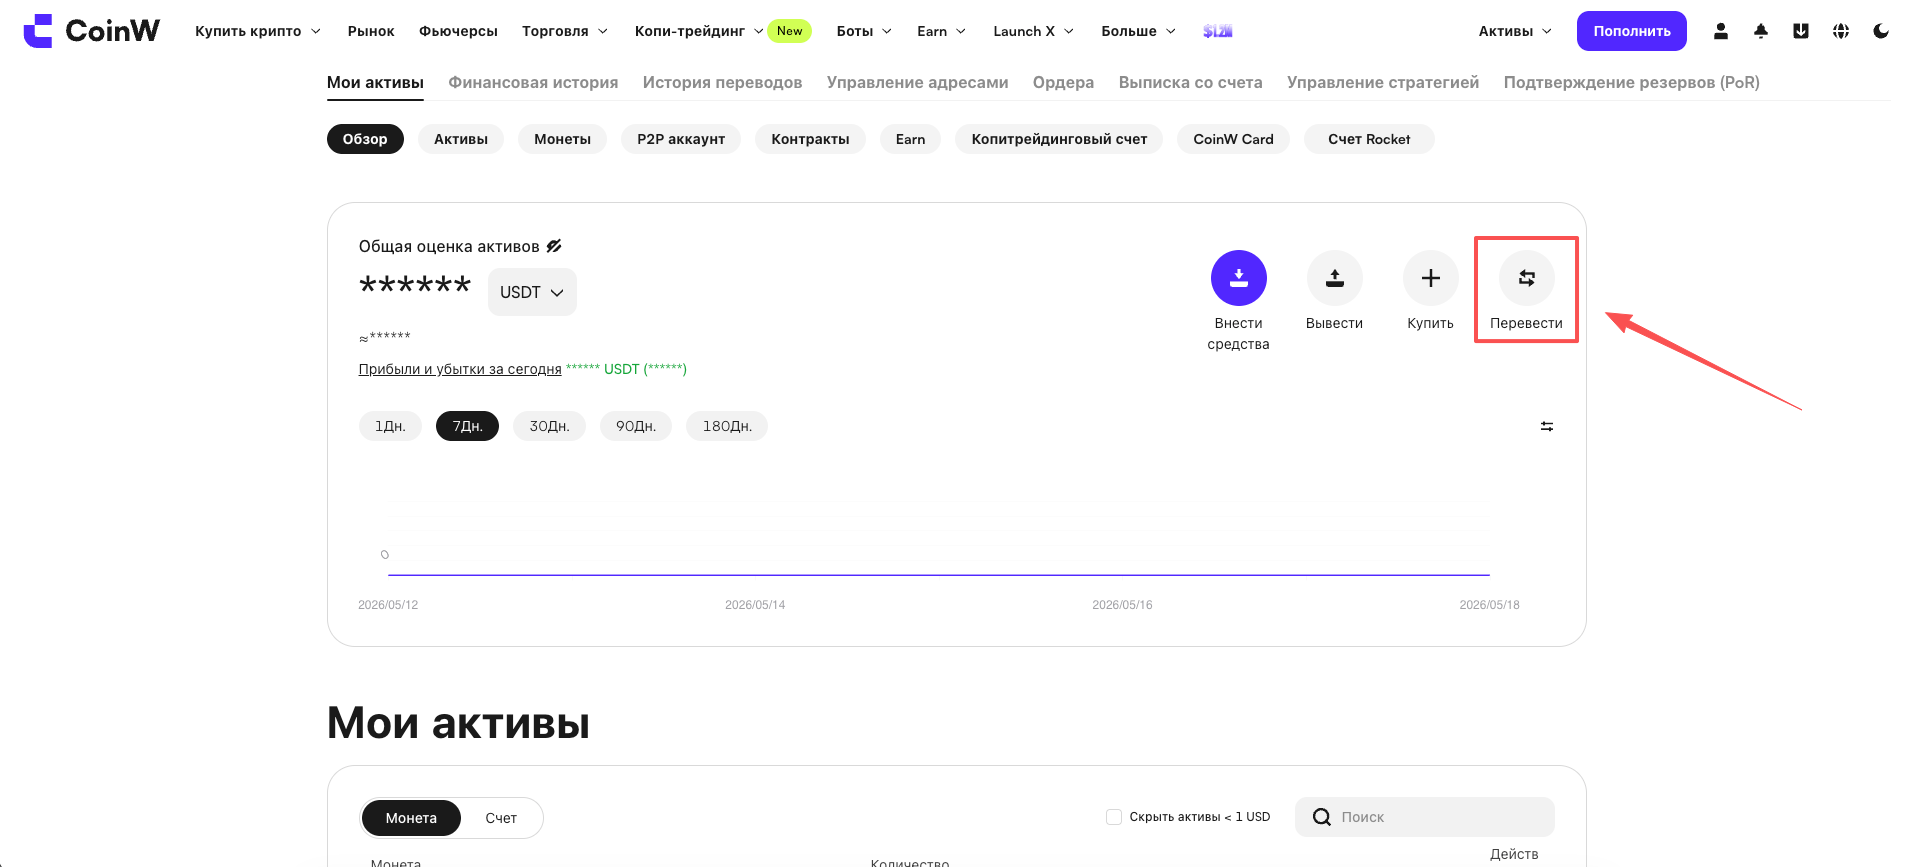Open the USDT currency dropdown
Screen dimensions: 1914x867
[x=532, y=292]
